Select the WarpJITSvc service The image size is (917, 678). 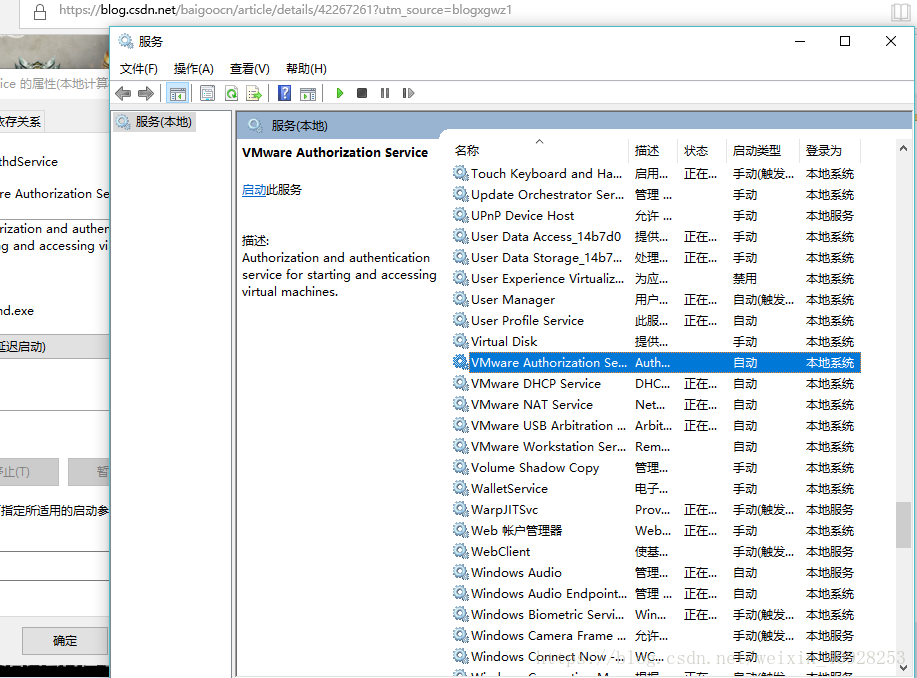[x=656, y=510]
